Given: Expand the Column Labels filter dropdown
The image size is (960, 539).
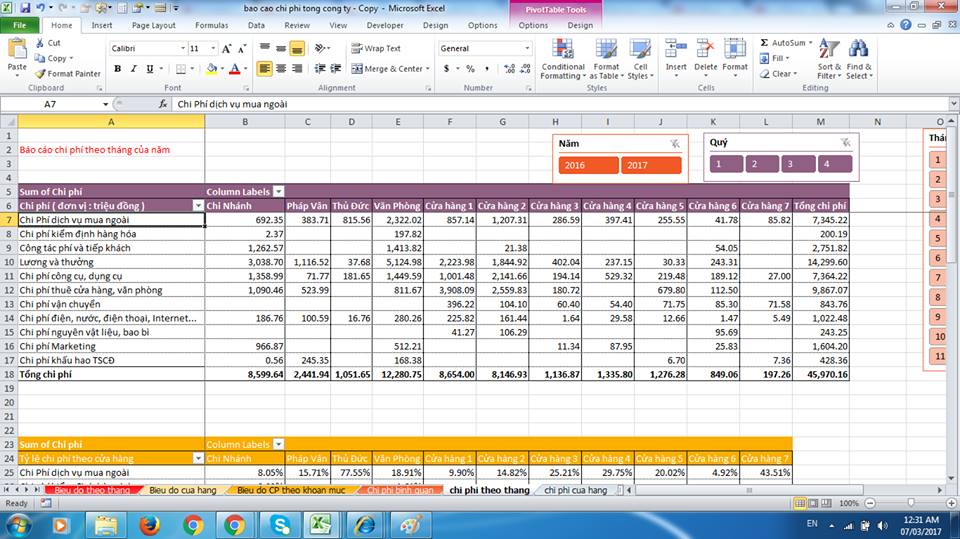Looking at the screenshot, I should tap(279, 192).
